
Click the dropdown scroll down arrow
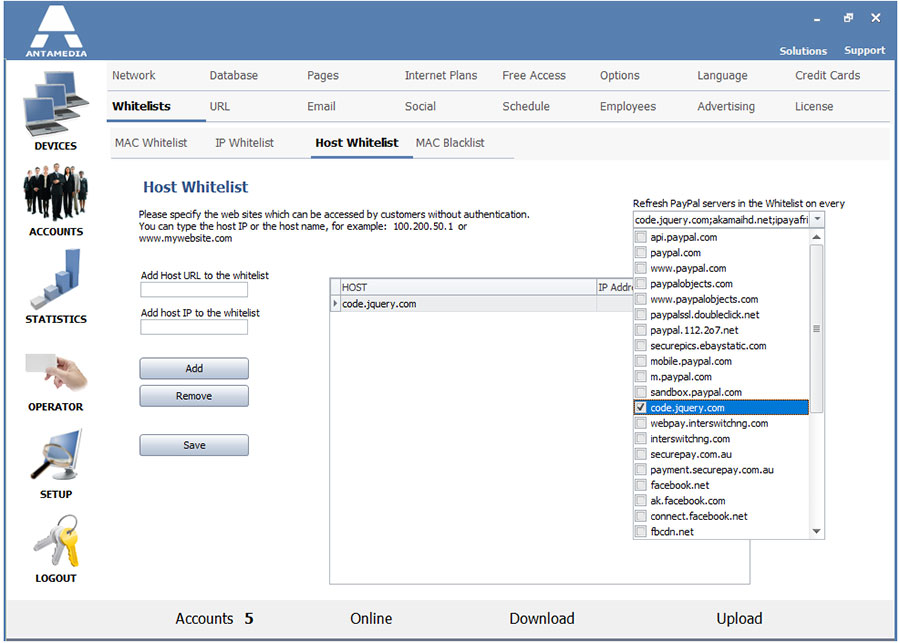pyautogui.click(x=816, y=532)
